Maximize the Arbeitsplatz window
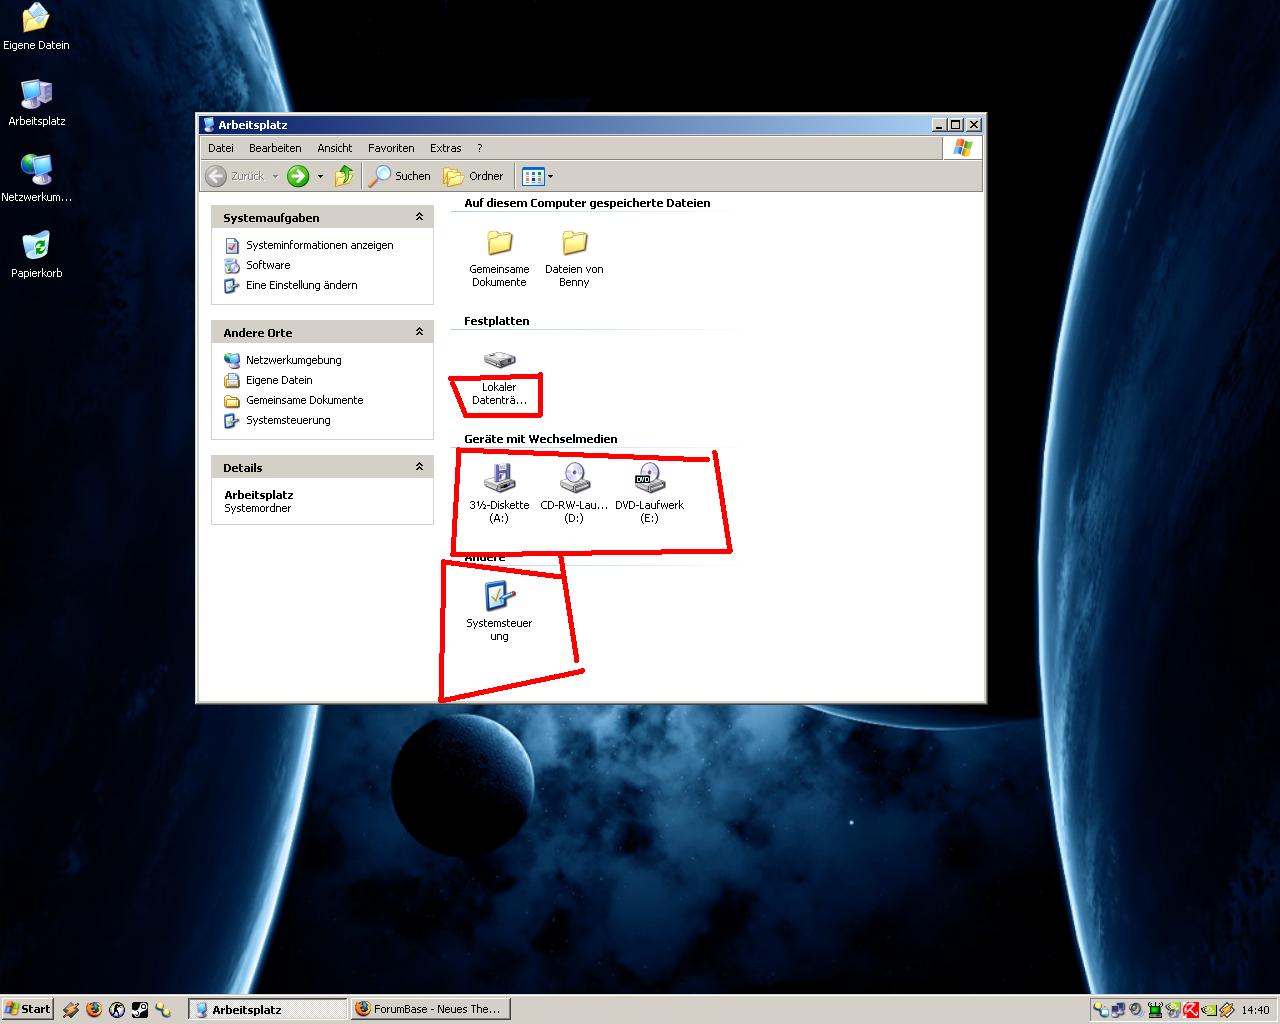Screen dimensions: 1280x1024 tap(956, 125)
